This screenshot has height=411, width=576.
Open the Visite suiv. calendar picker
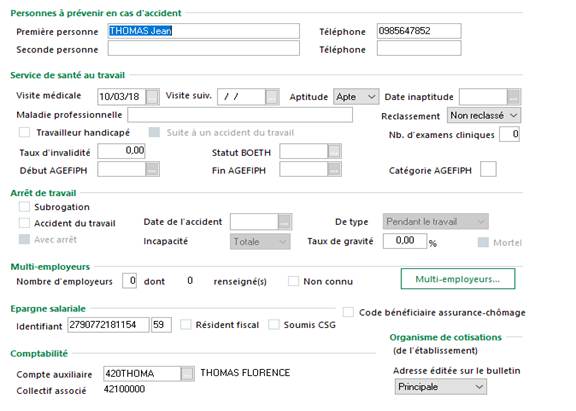(x=272, y=97)
